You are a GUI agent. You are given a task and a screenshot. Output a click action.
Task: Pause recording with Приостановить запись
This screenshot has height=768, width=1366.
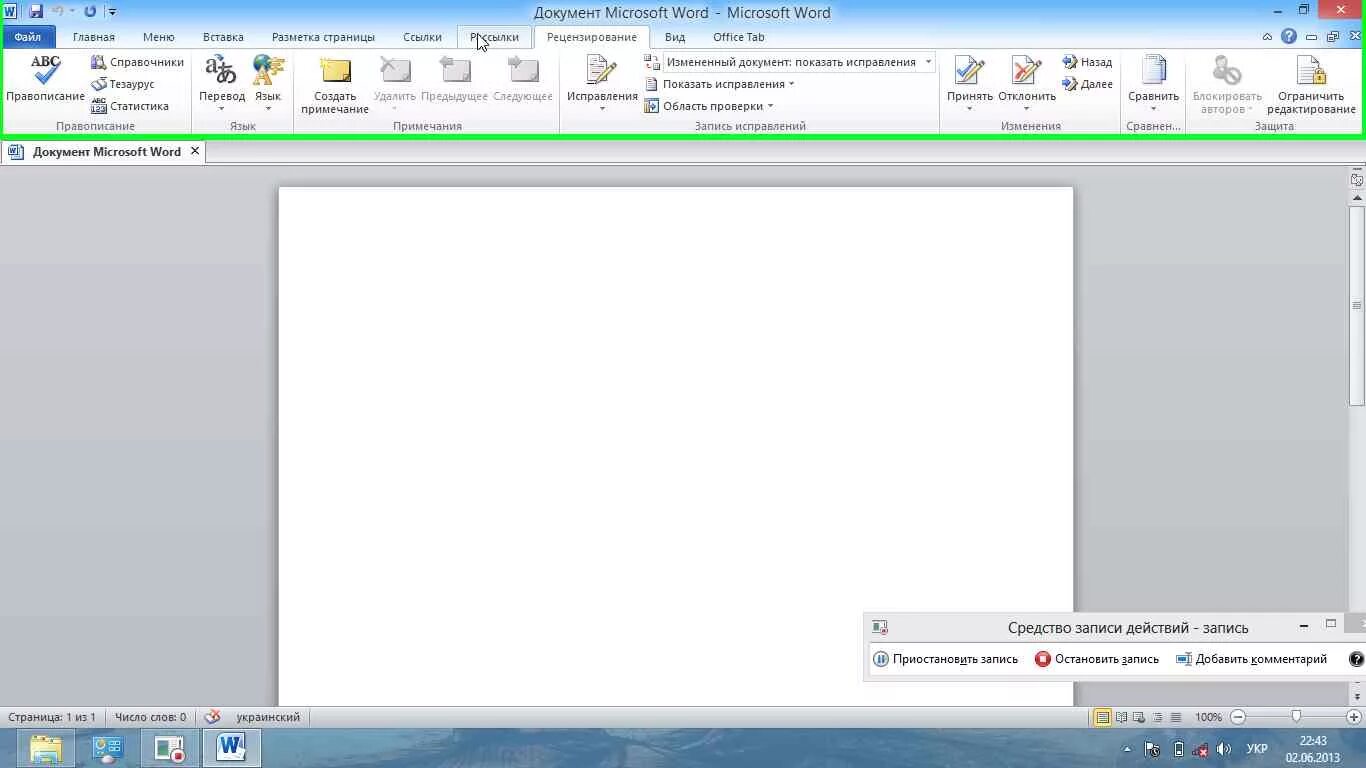tap(945, 659)
